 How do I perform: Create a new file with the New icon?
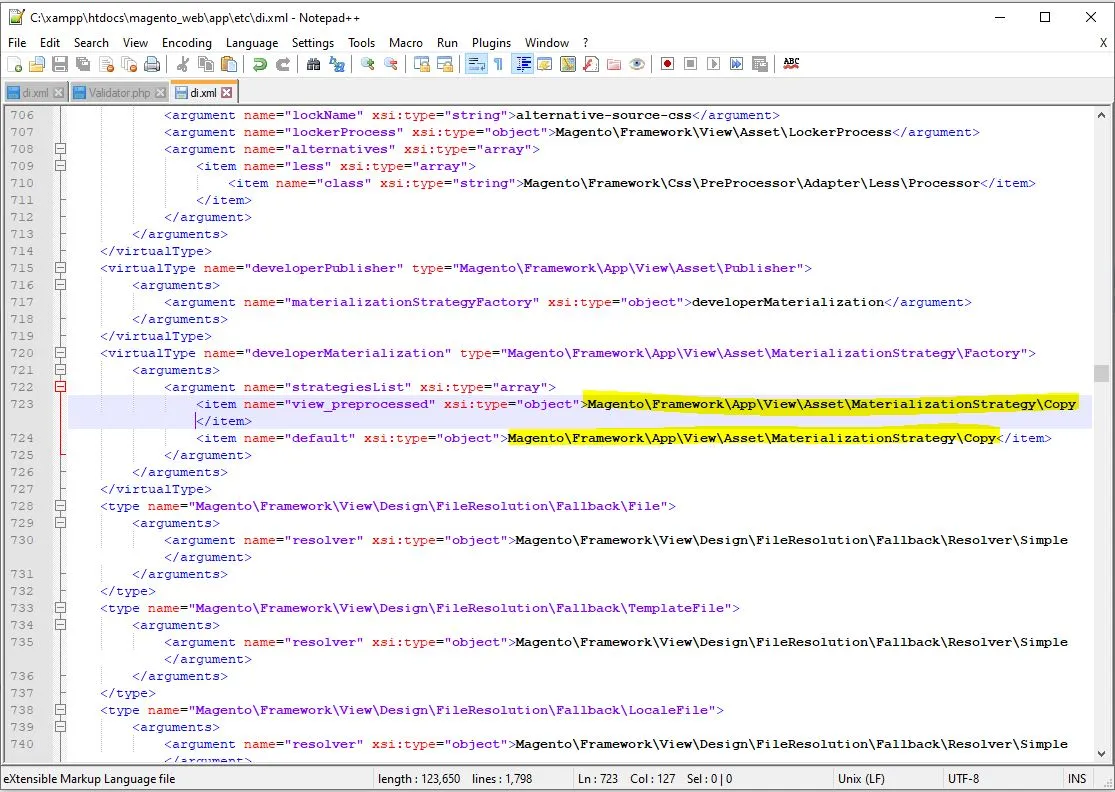(14, 65)
